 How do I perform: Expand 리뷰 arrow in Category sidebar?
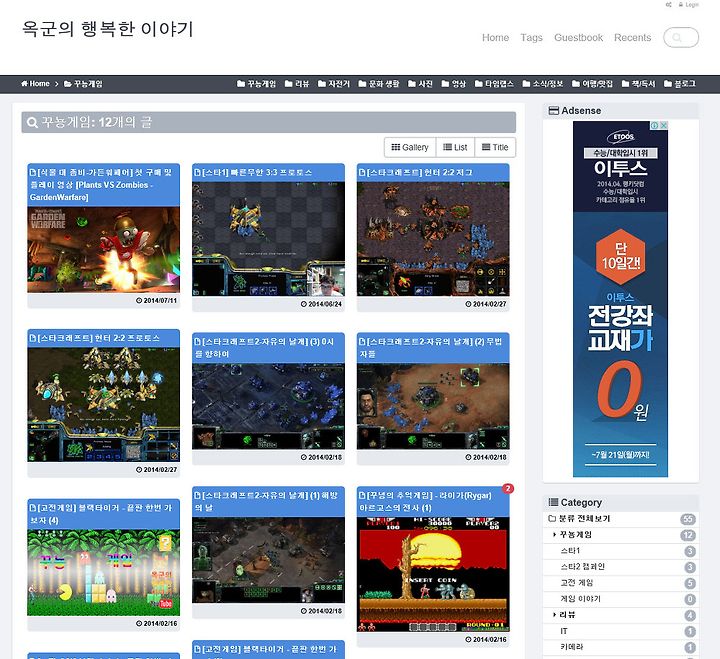(554, 615)
